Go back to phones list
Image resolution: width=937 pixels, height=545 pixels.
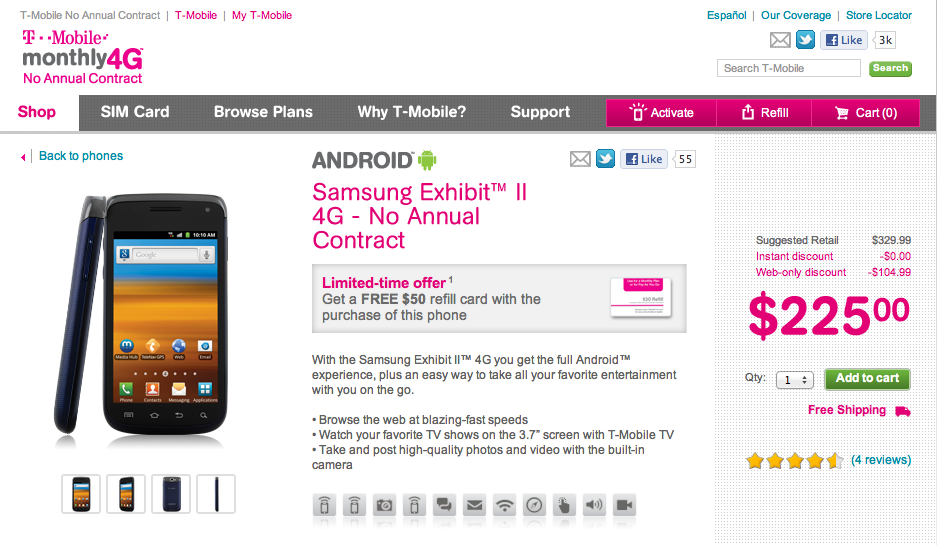pyautogui.click(x=81, y=156)
